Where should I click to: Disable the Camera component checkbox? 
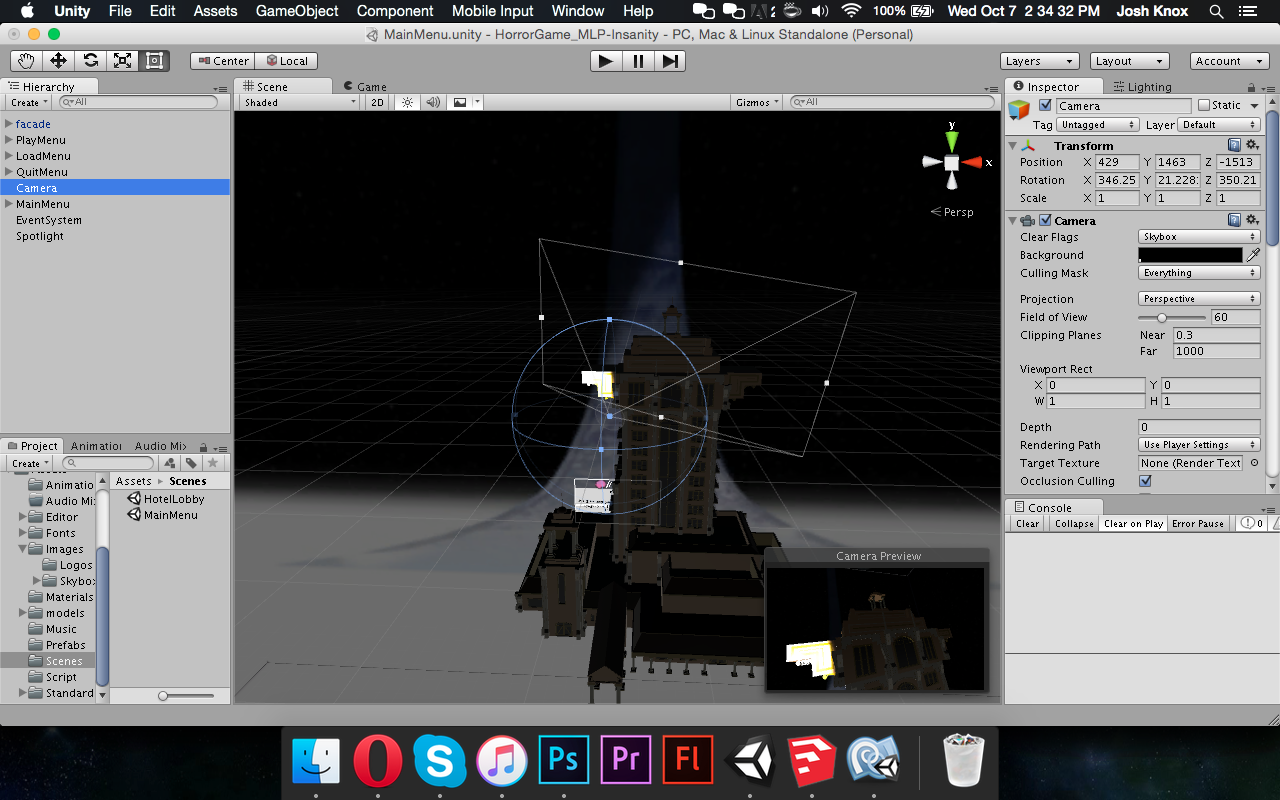click(x=1045, y=221)
